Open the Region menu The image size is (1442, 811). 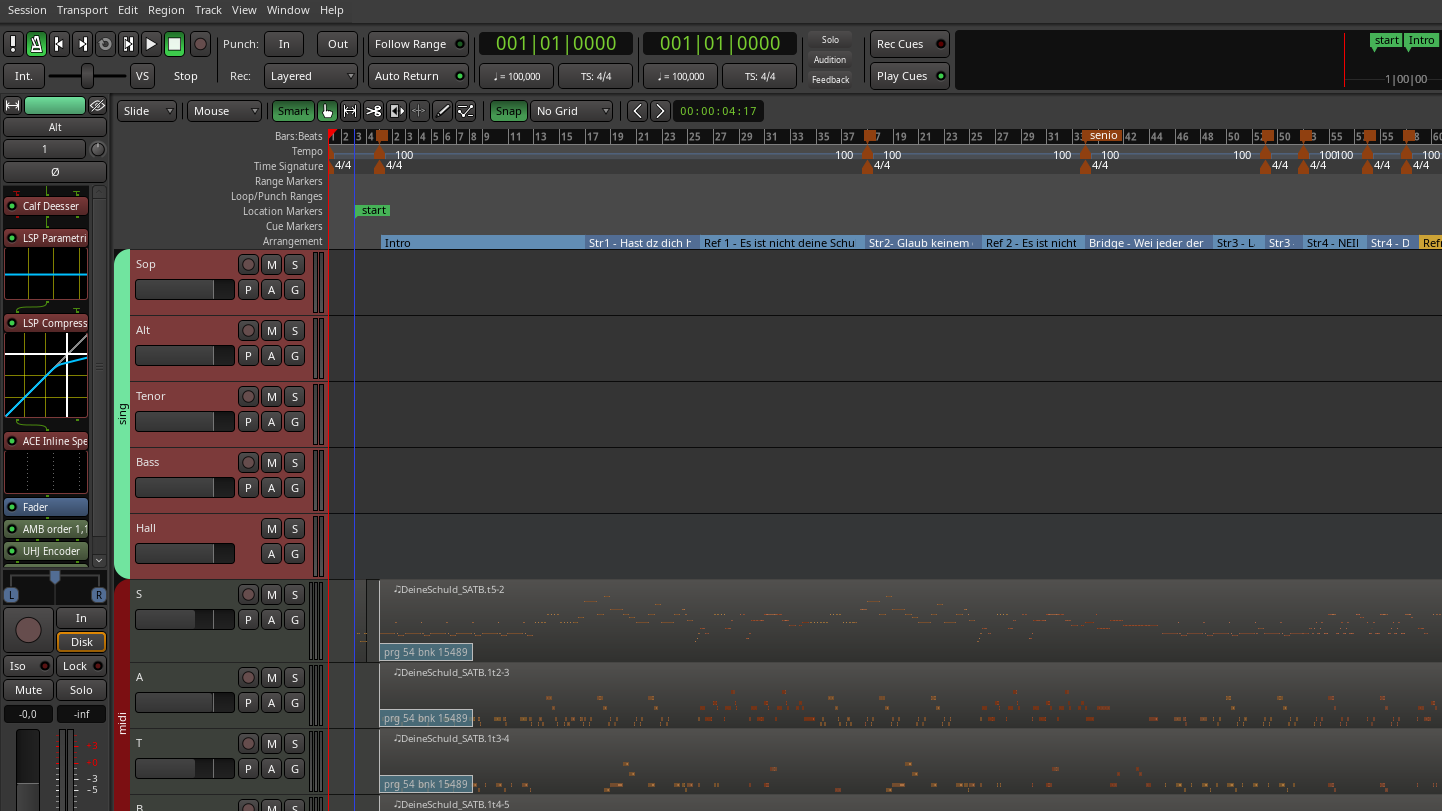[166, 10]
